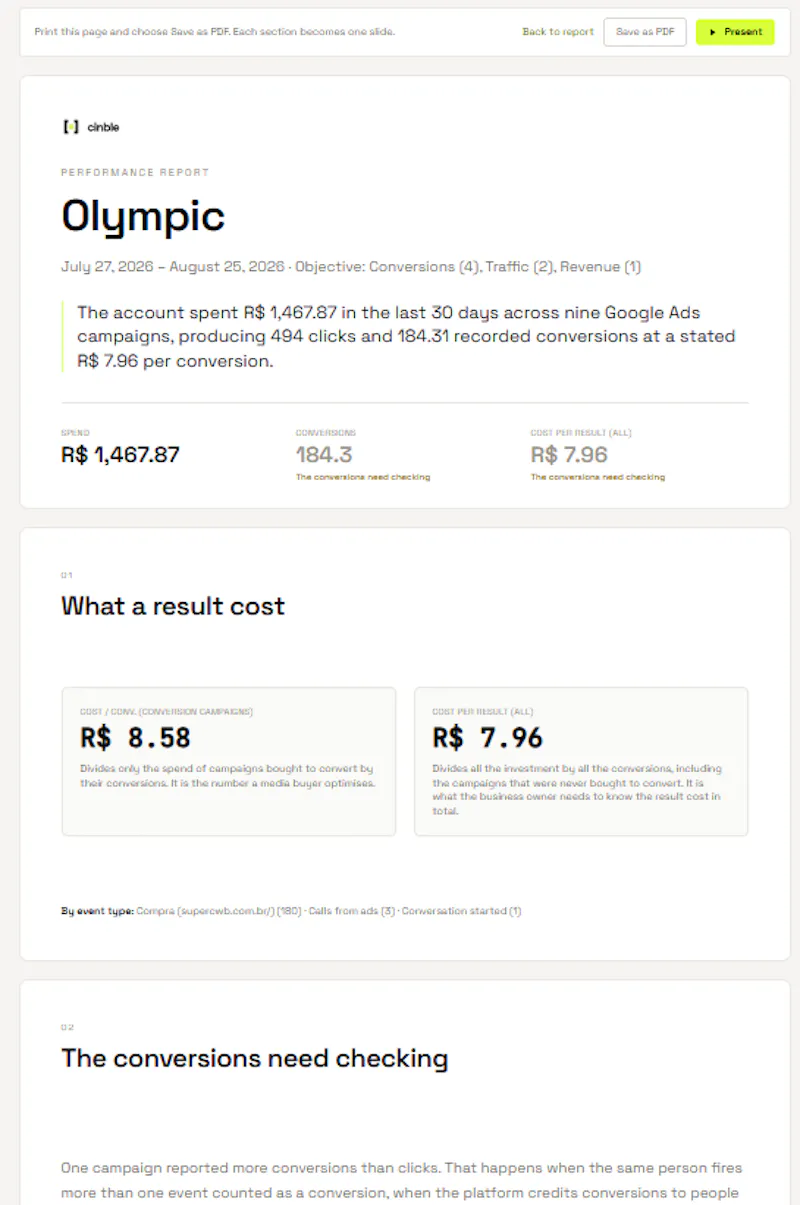Click the print instructions text in top bar
The image size is (800, 1205).
(214, 32)
